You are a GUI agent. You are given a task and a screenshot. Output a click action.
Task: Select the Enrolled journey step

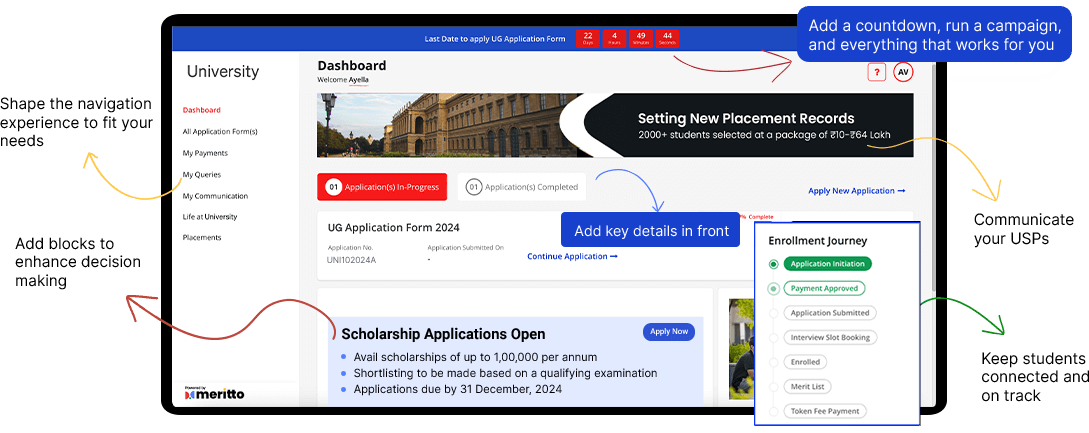805,362
